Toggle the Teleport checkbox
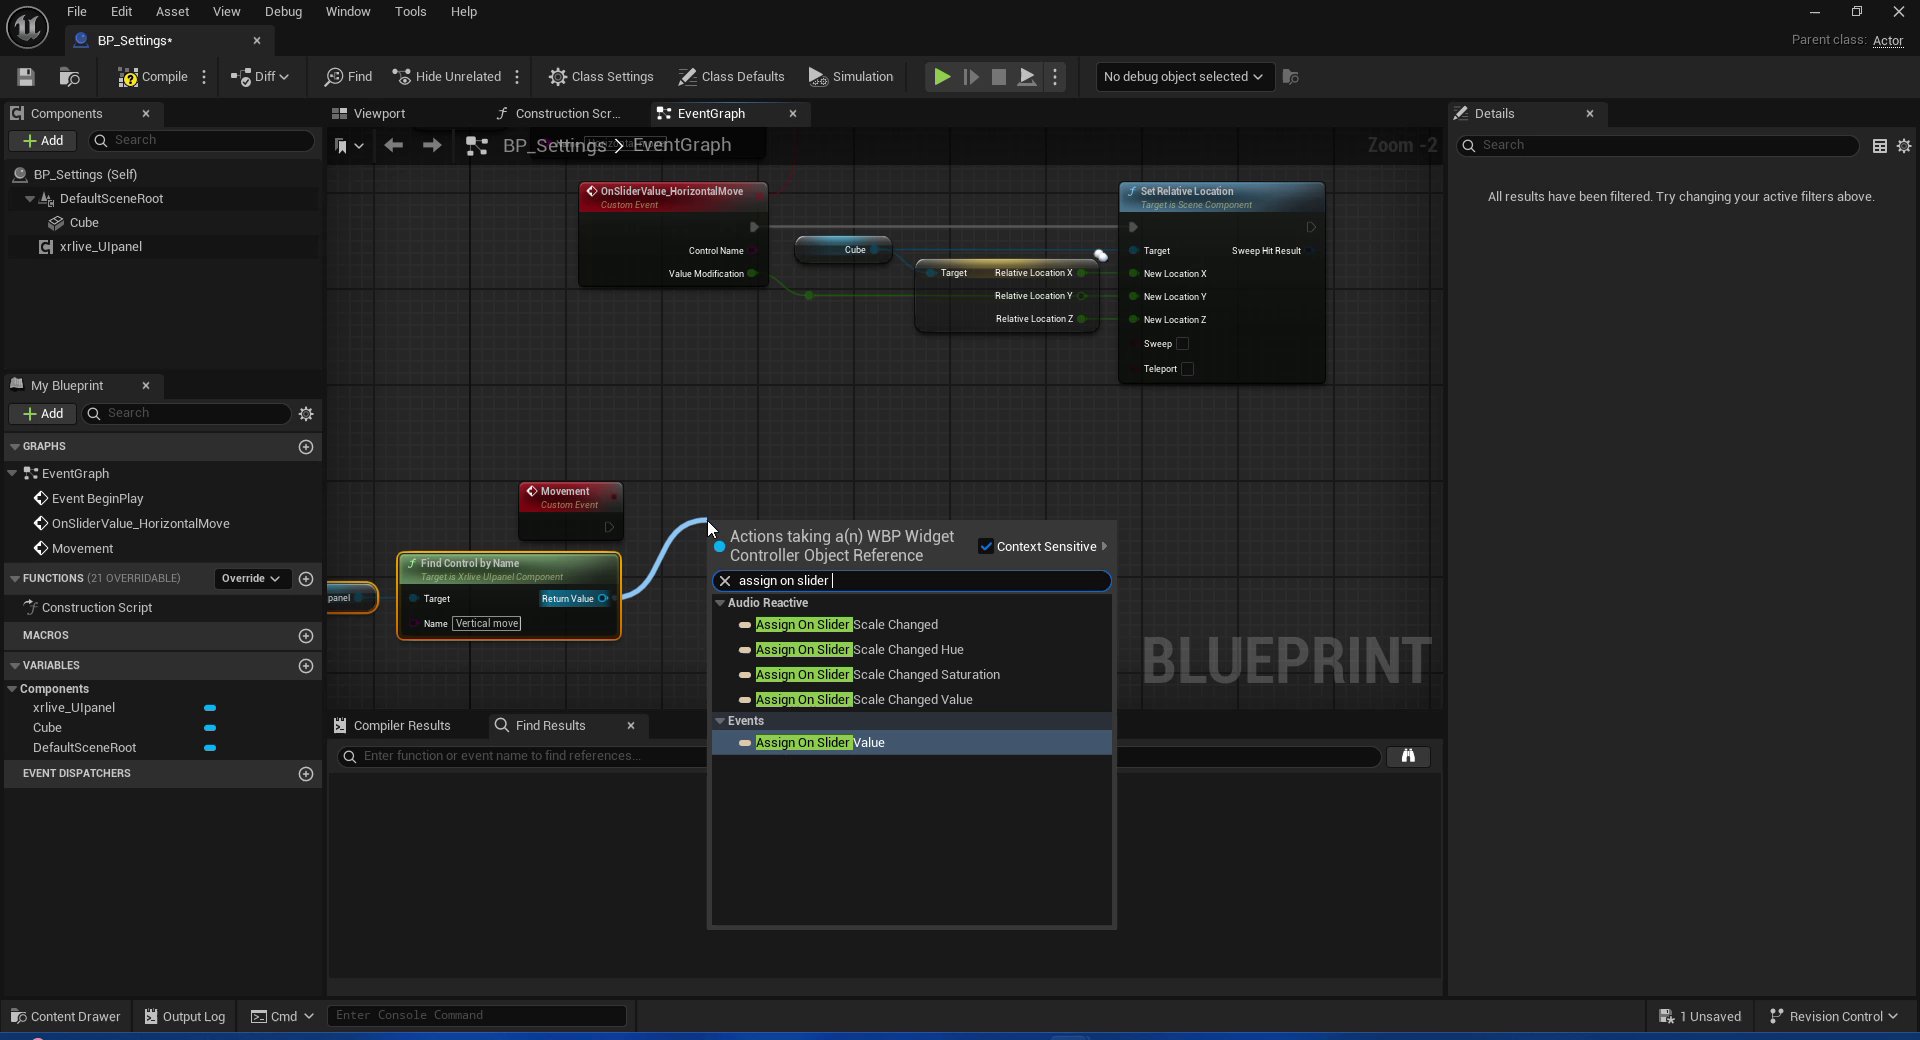This screenshot has width=1920, height=1040. click(1187, 369)
